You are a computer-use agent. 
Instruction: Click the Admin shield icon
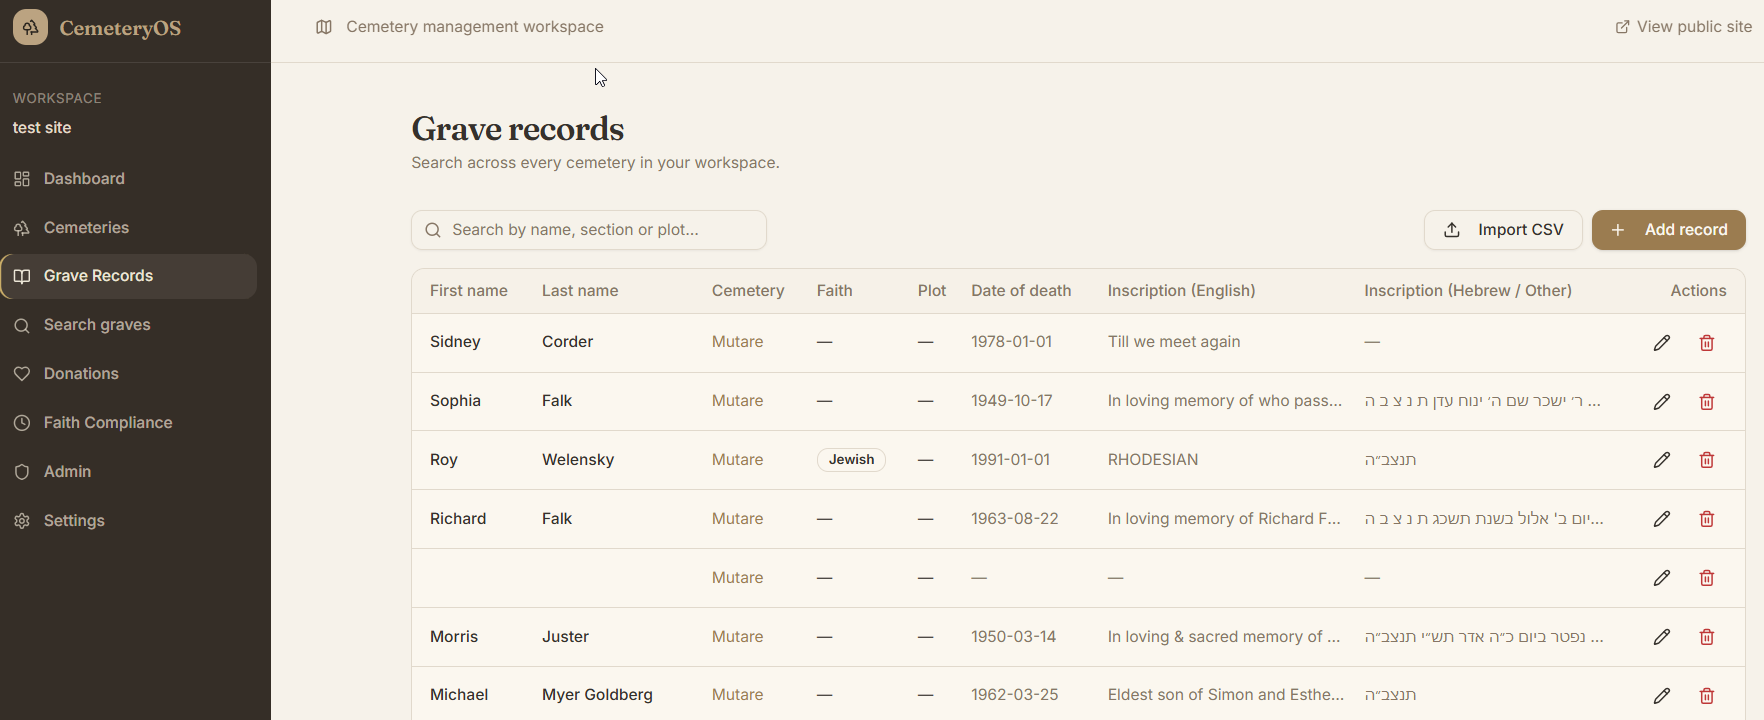[22, 472]
